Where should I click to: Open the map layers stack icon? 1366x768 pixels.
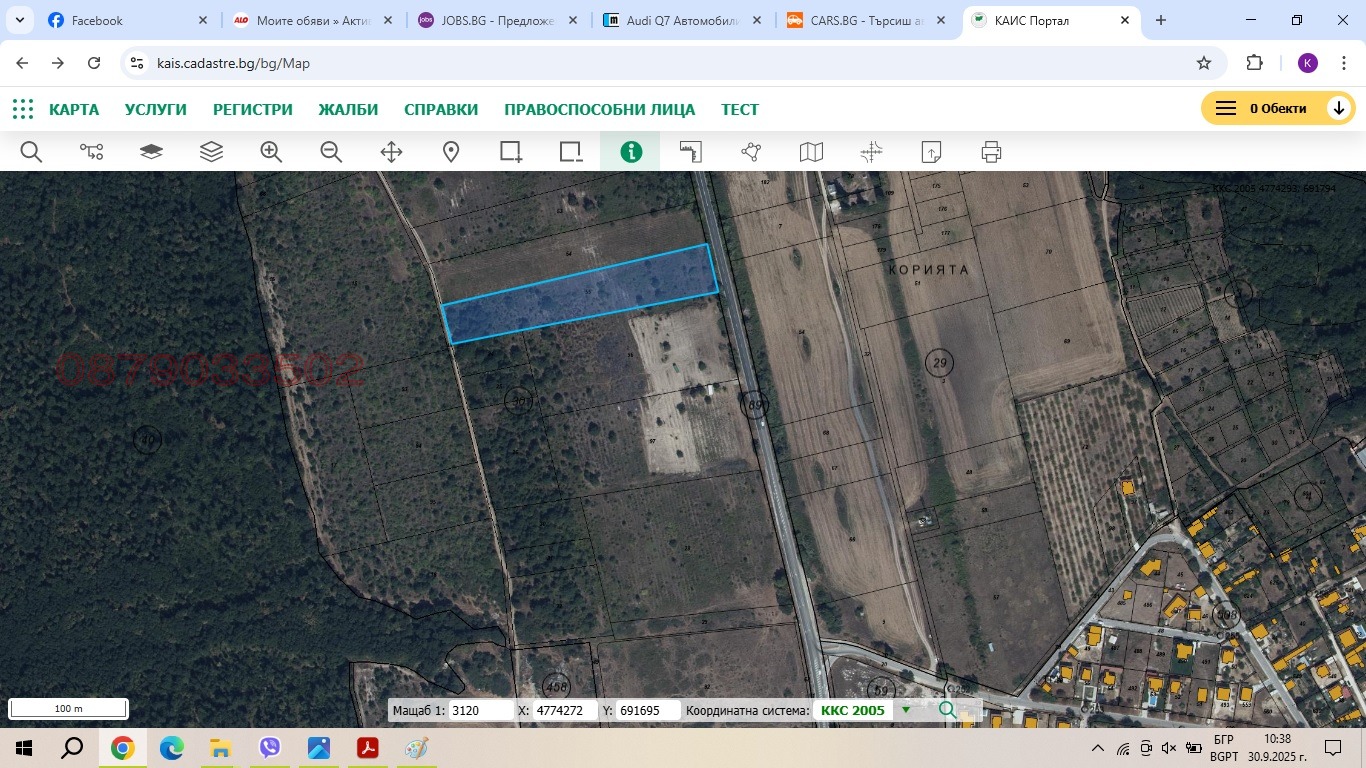[x=211, y=152]
